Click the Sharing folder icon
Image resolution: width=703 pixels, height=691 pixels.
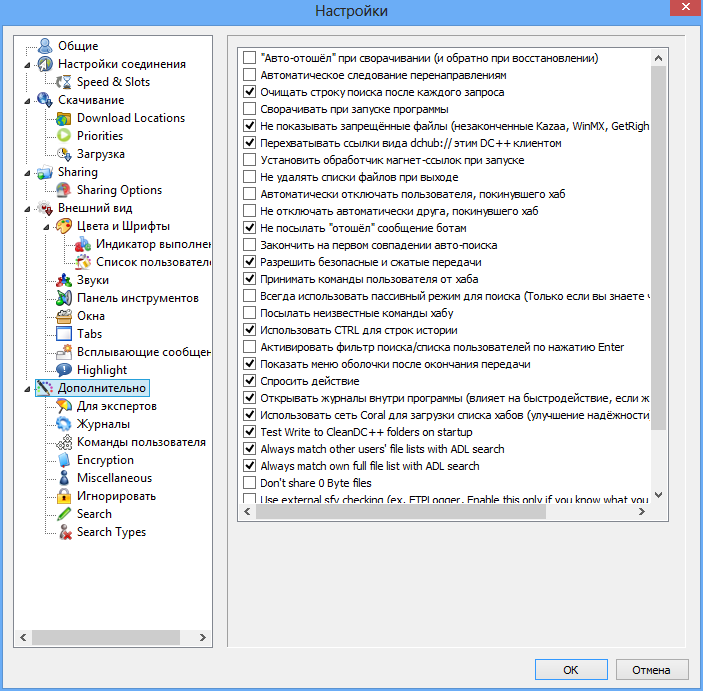45,172
